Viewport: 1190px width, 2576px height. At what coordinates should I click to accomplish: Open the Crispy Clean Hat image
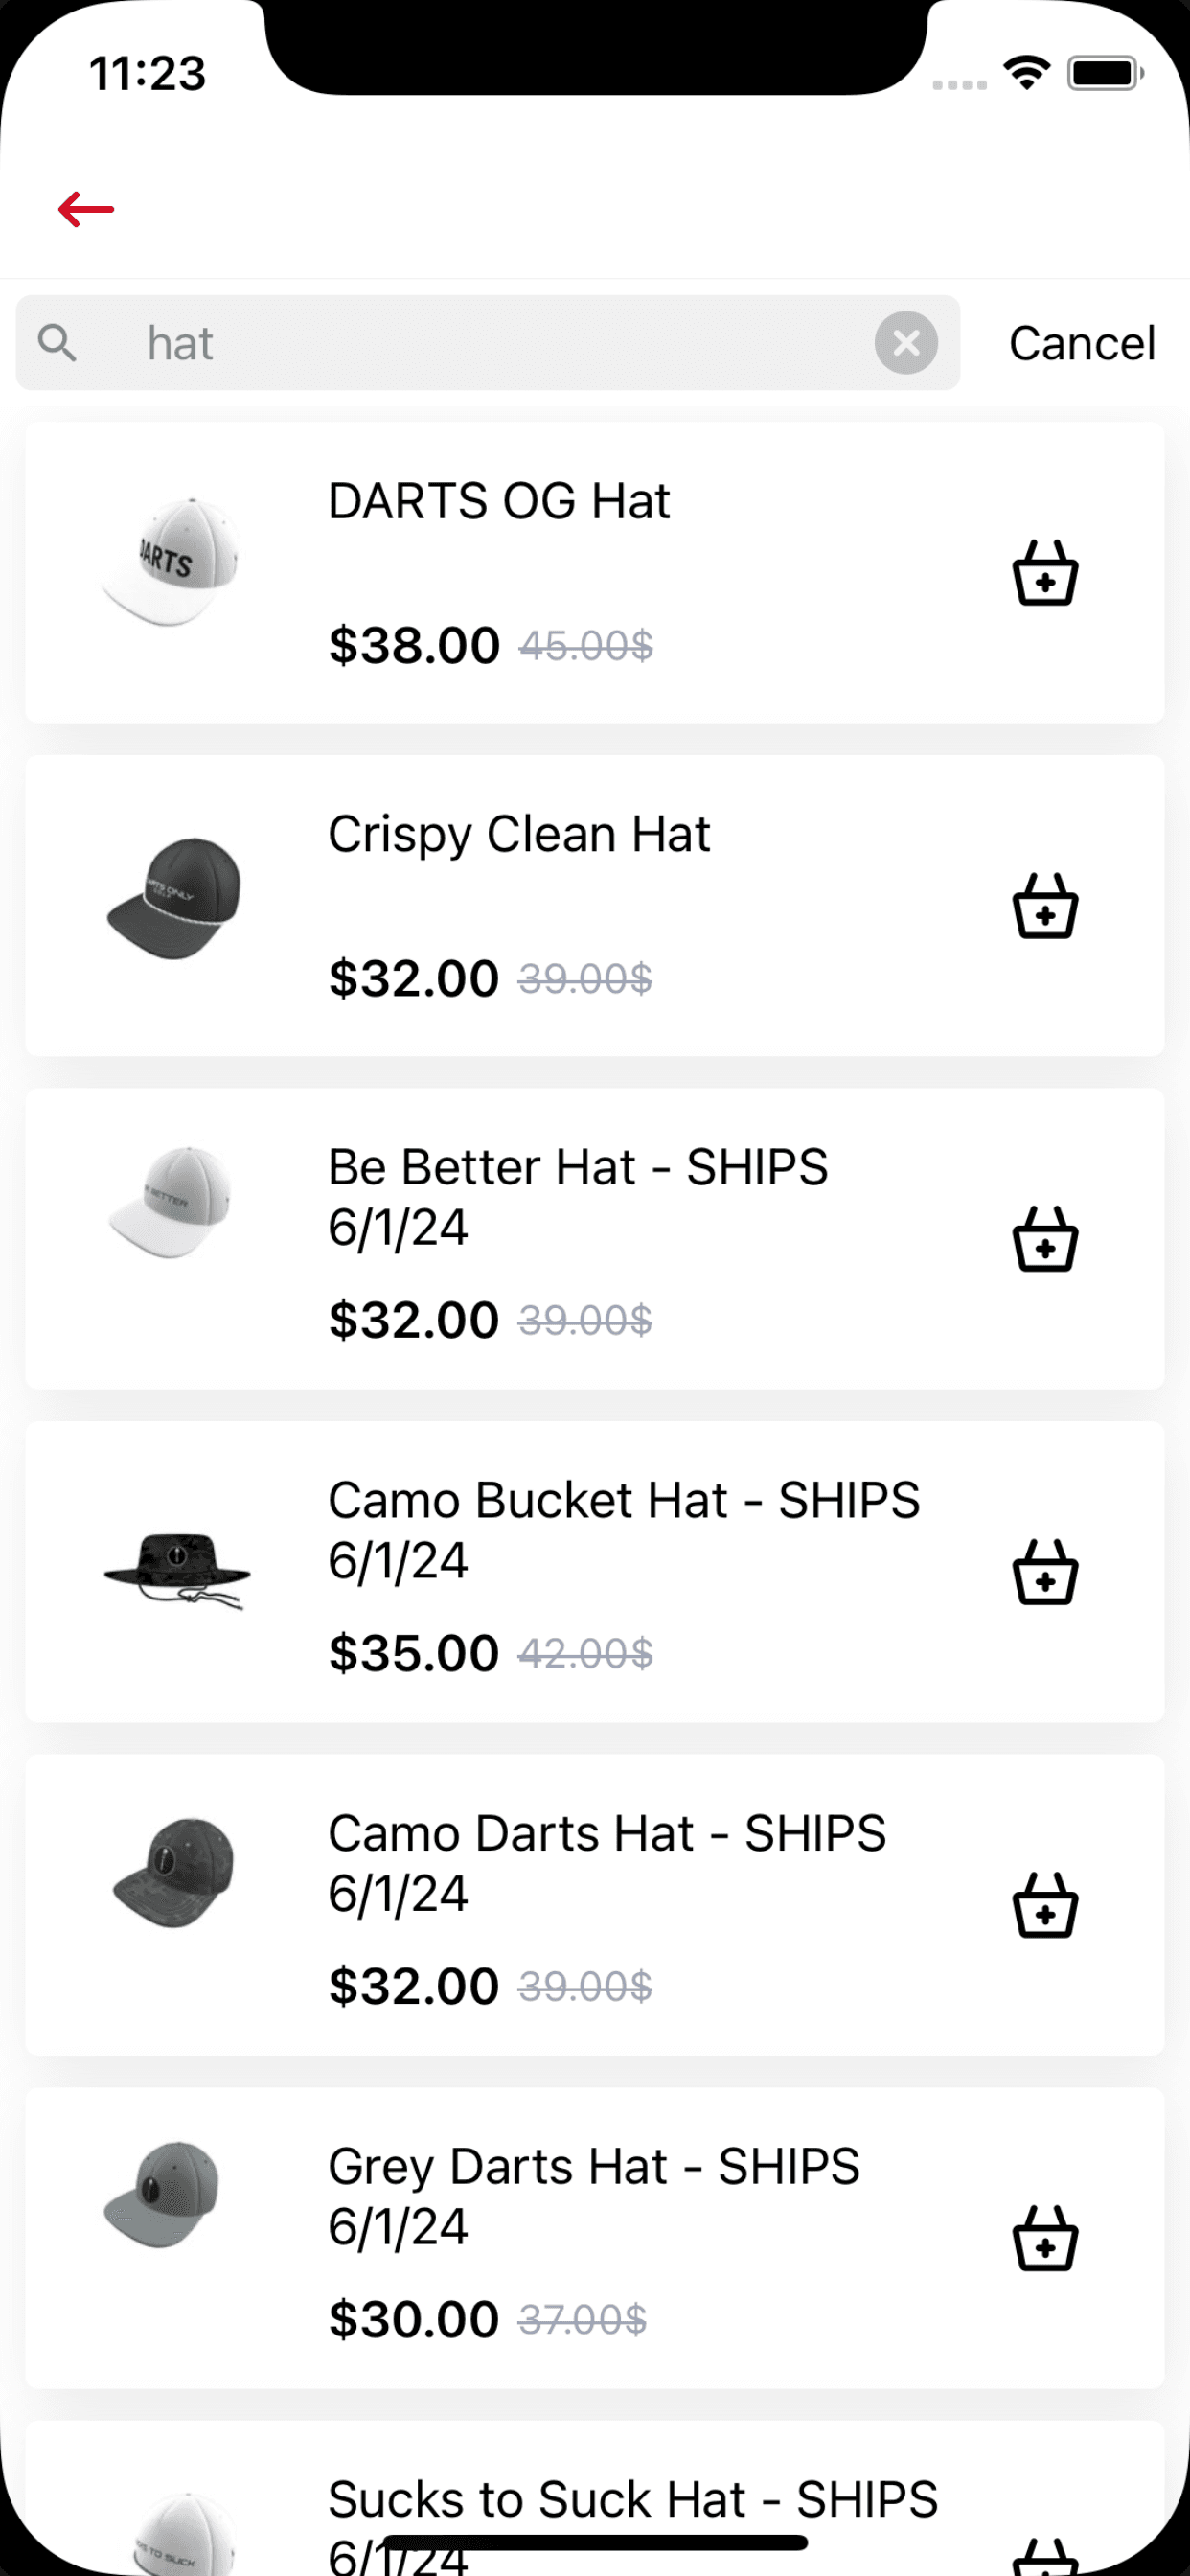174,898
